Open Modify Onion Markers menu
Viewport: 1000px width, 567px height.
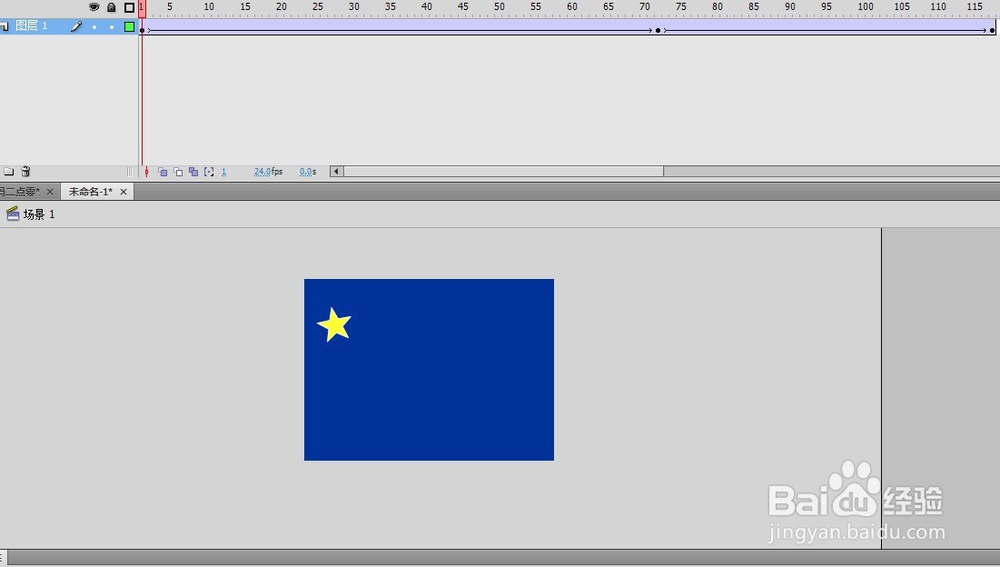pos(209,172)
